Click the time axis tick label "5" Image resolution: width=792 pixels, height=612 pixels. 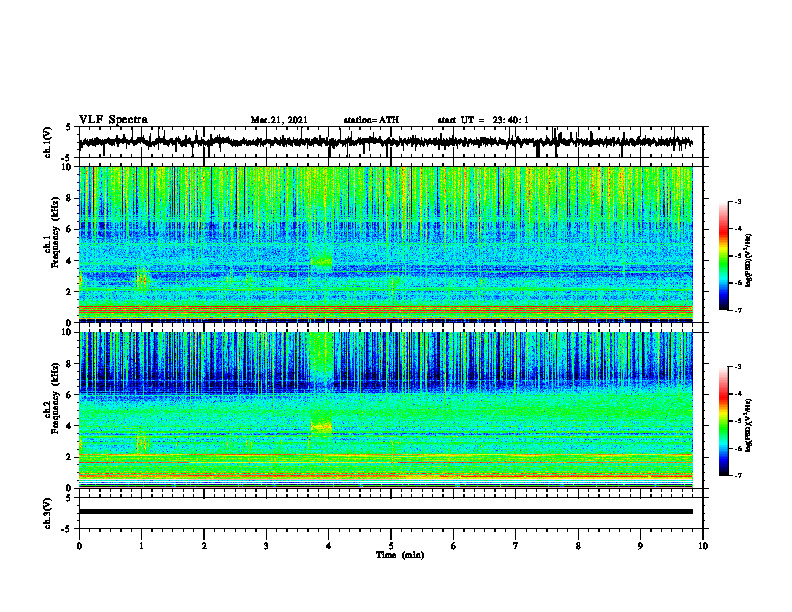click(391, 546)
